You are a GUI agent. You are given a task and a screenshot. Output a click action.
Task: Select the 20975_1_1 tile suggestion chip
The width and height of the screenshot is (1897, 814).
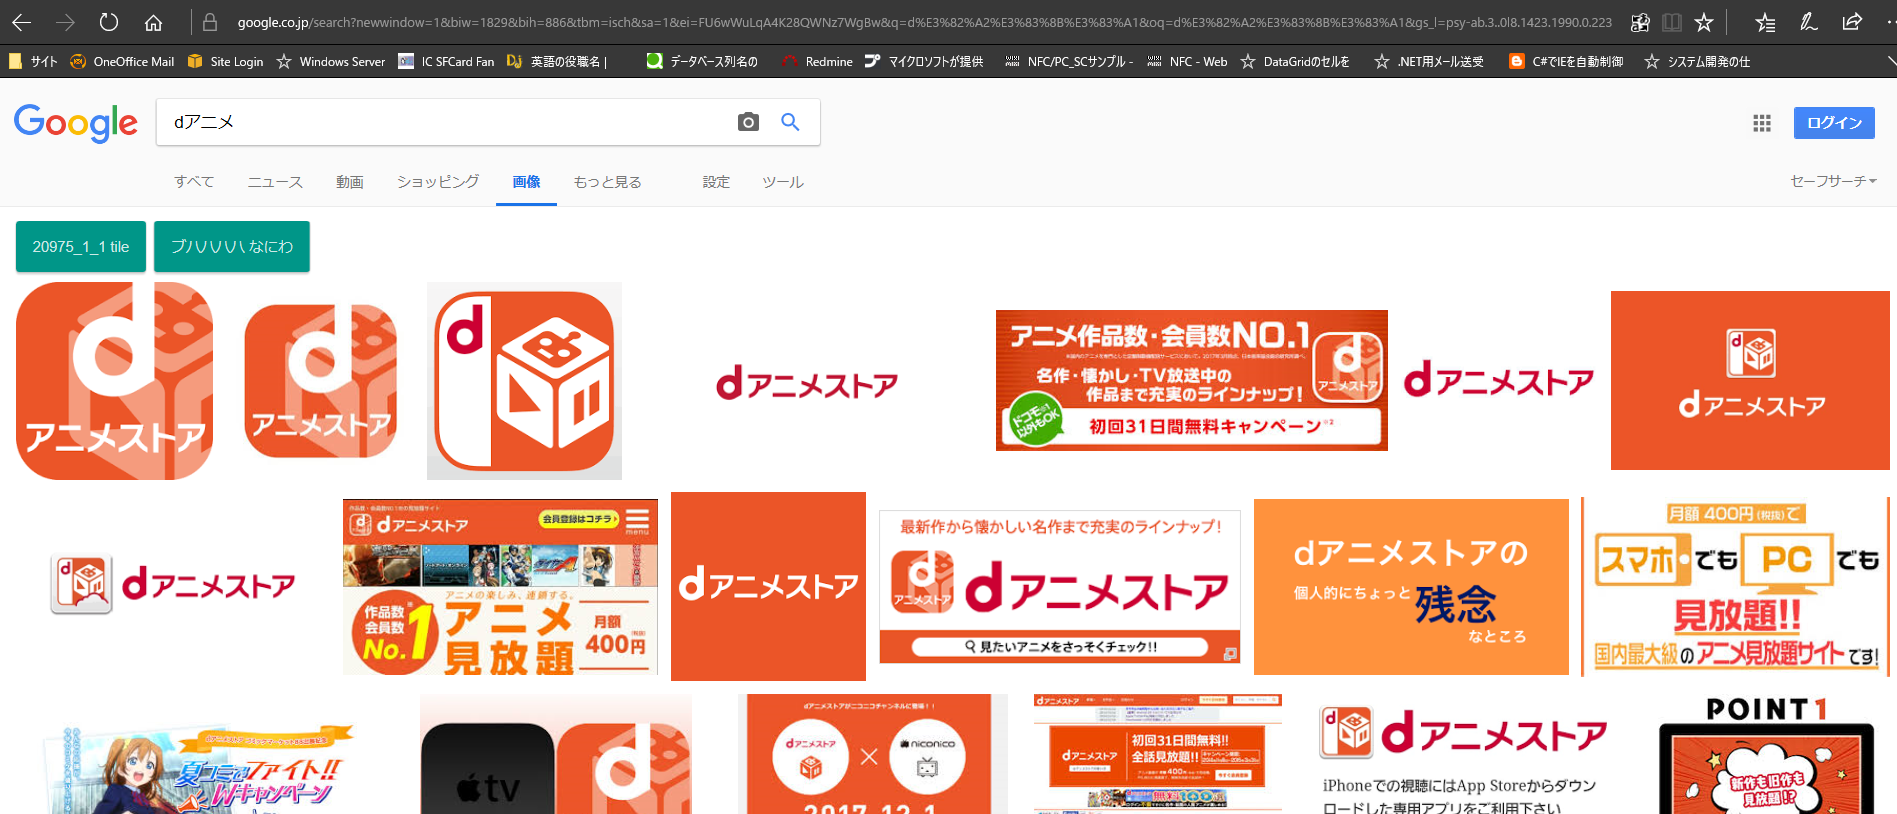(x=81, y=247)
